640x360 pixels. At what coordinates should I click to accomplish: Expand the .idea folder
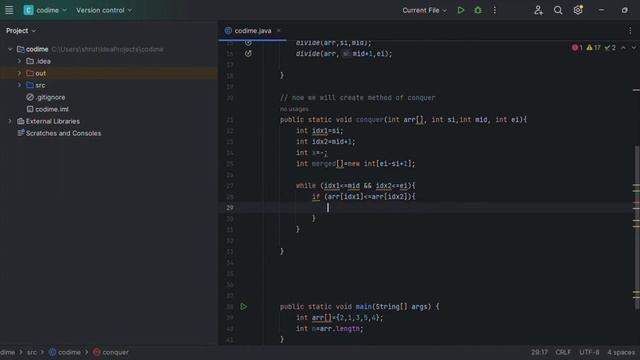coord(19,61)
